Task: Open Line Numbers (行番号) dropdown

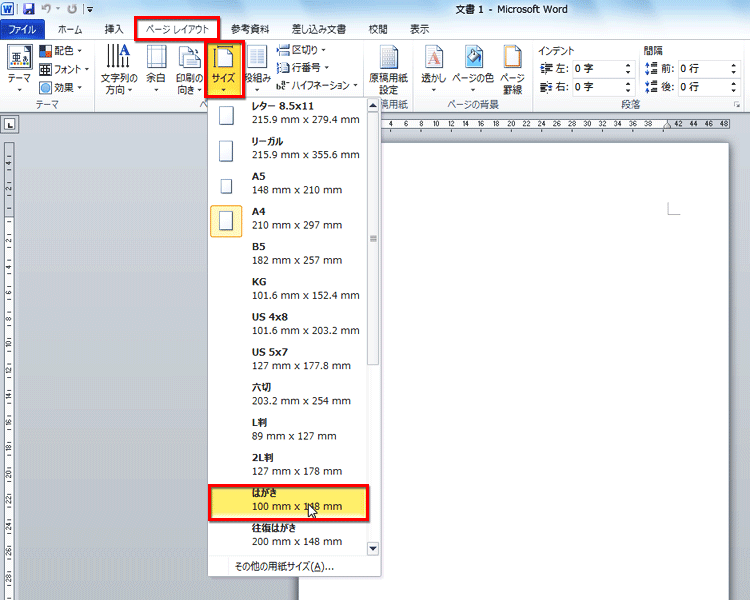Action: 303,67
